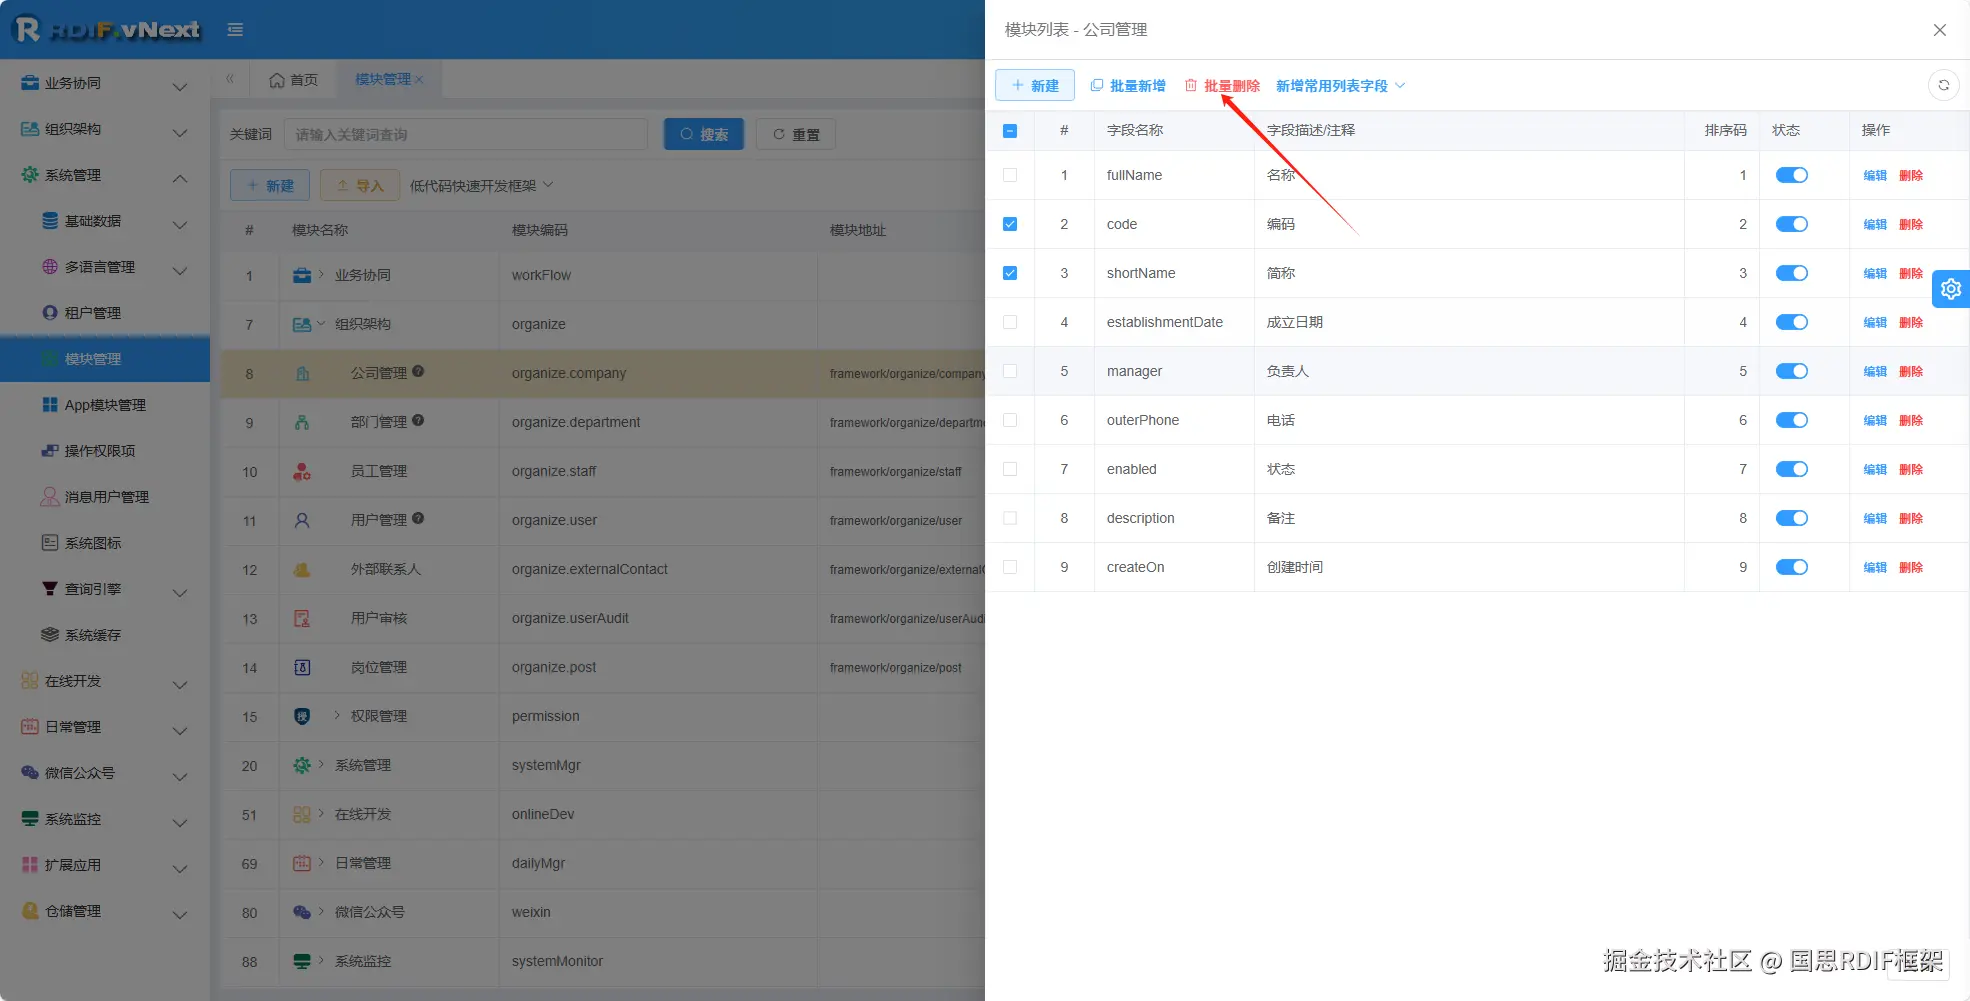Click the RDIF.vNext logo
1970x1001 pixels.
107,30
